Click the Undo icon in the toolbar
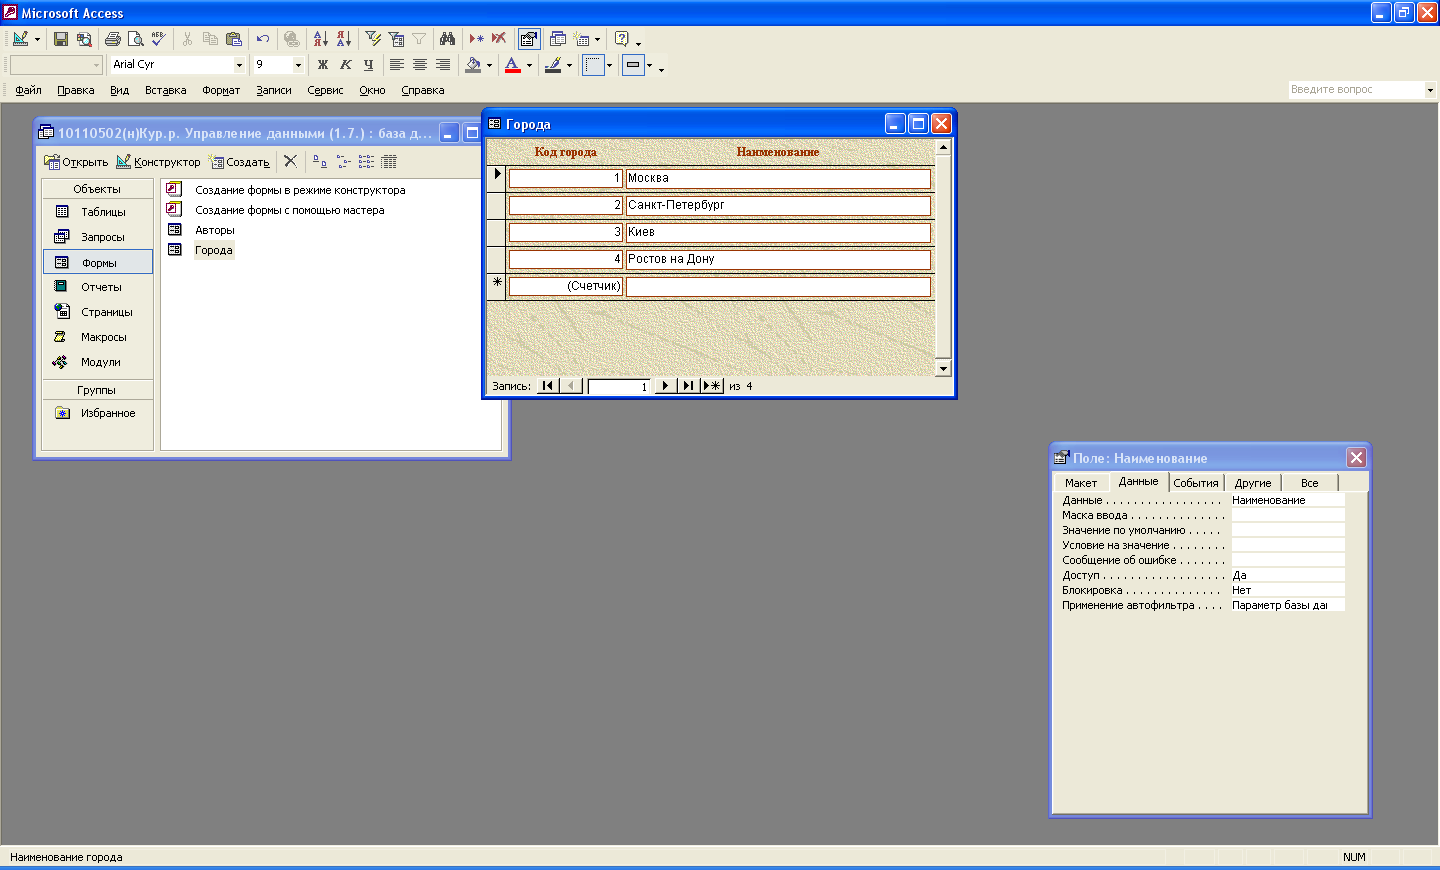Viewport: 1440px width, 870px height. [x=263, y=39]
